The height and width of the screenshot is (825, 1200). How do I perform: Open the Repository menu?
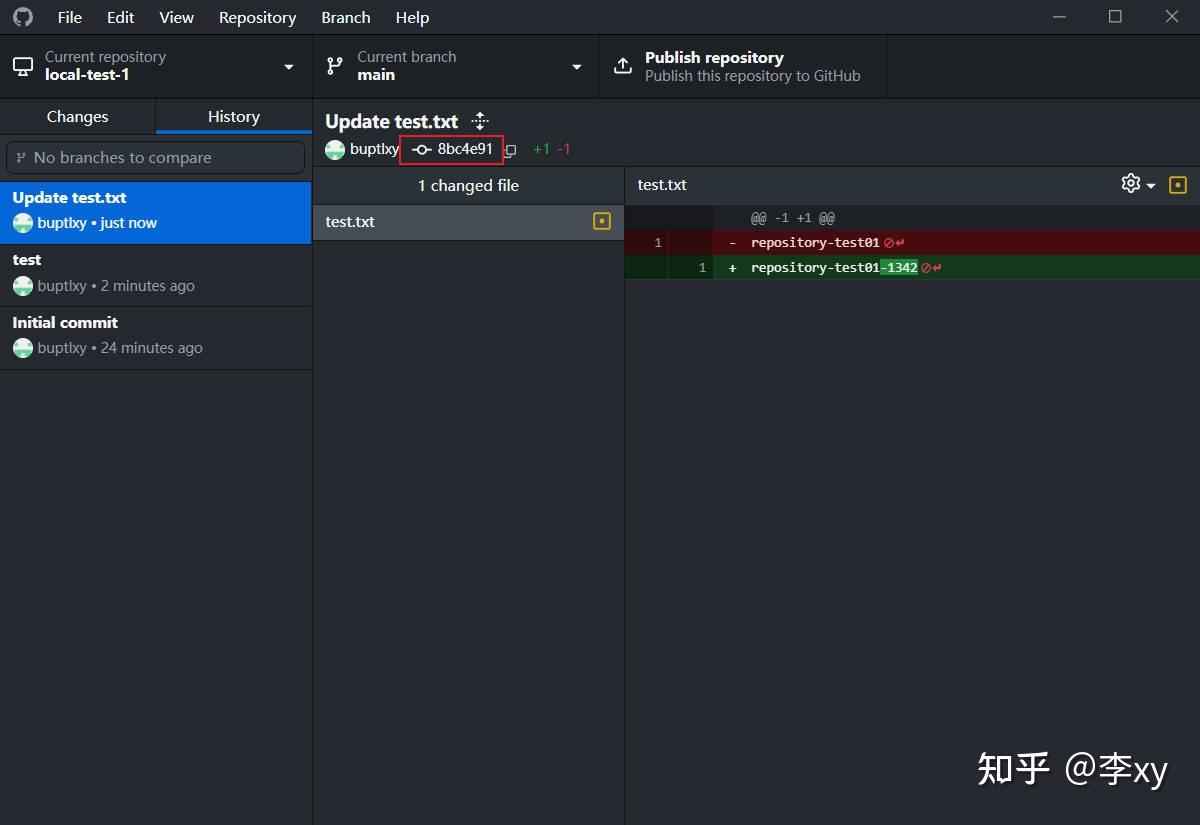[x=257, y=17]
